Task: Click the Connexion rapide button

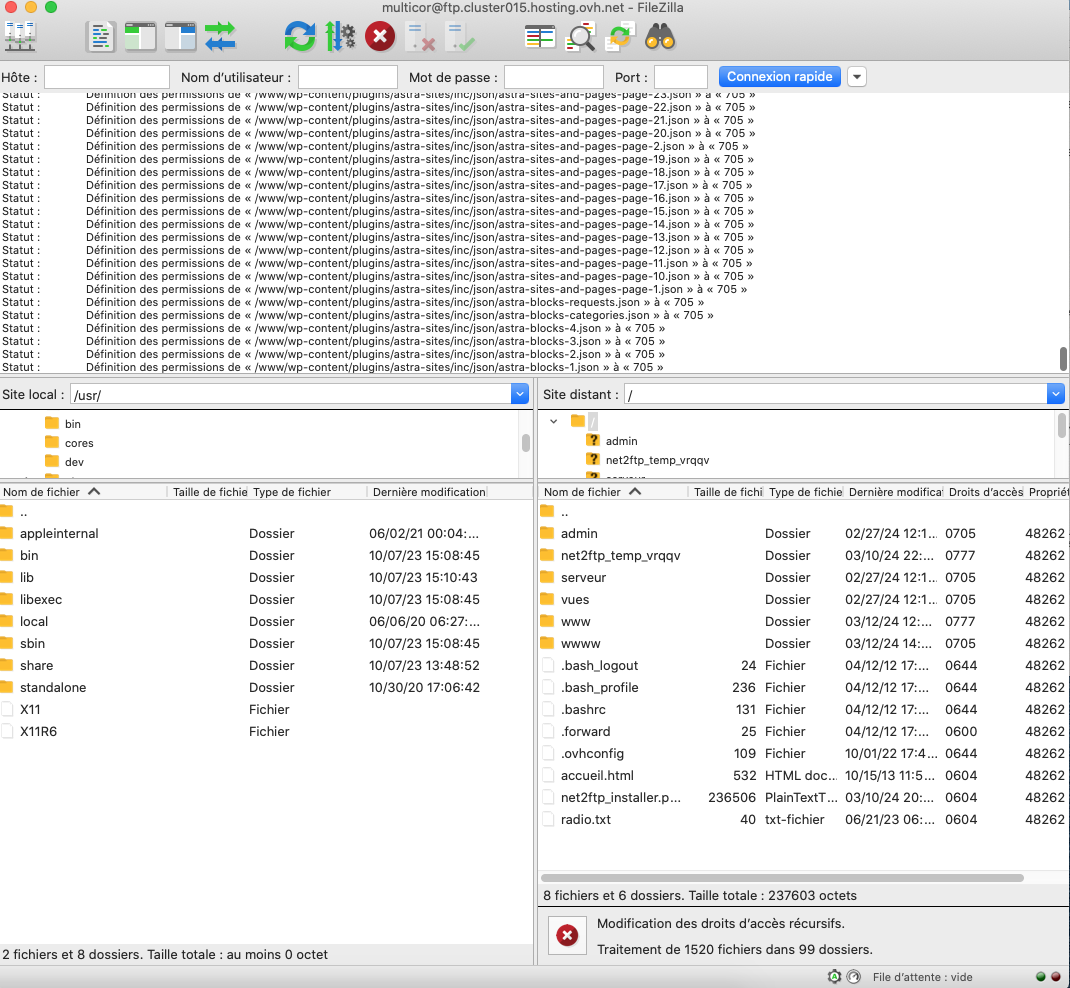Action: tap(779, 77)
